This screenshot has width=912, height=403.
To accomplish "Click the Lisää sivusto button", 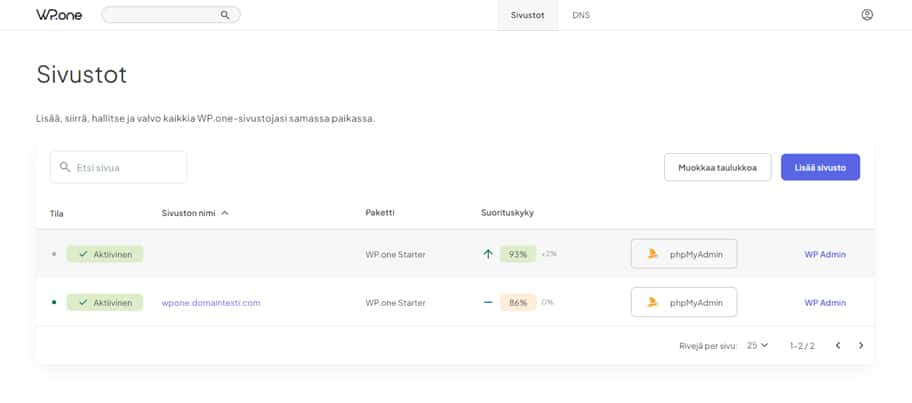I will click(x=820, y=167).
